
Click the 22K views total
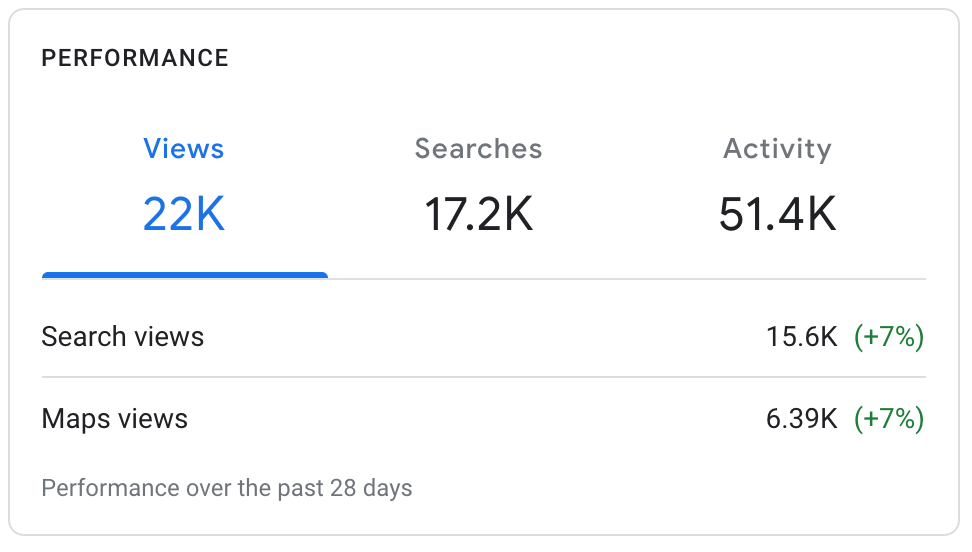tap(184, 214)
